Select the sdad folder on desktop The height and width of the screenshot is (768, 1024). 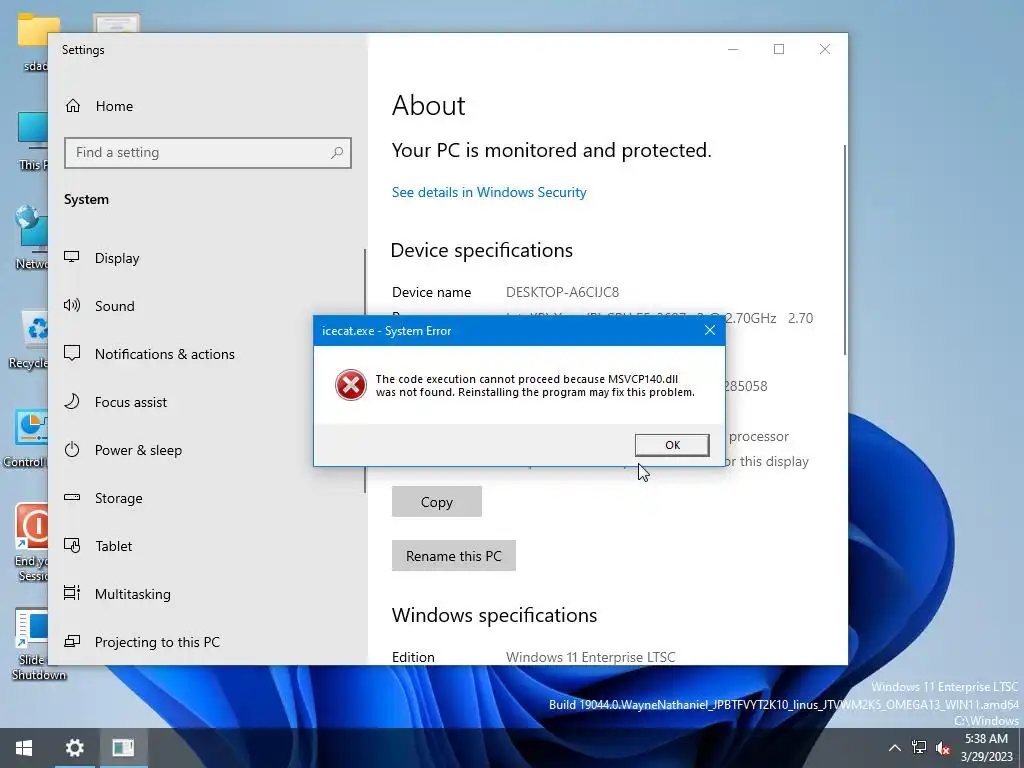[37, 43]
